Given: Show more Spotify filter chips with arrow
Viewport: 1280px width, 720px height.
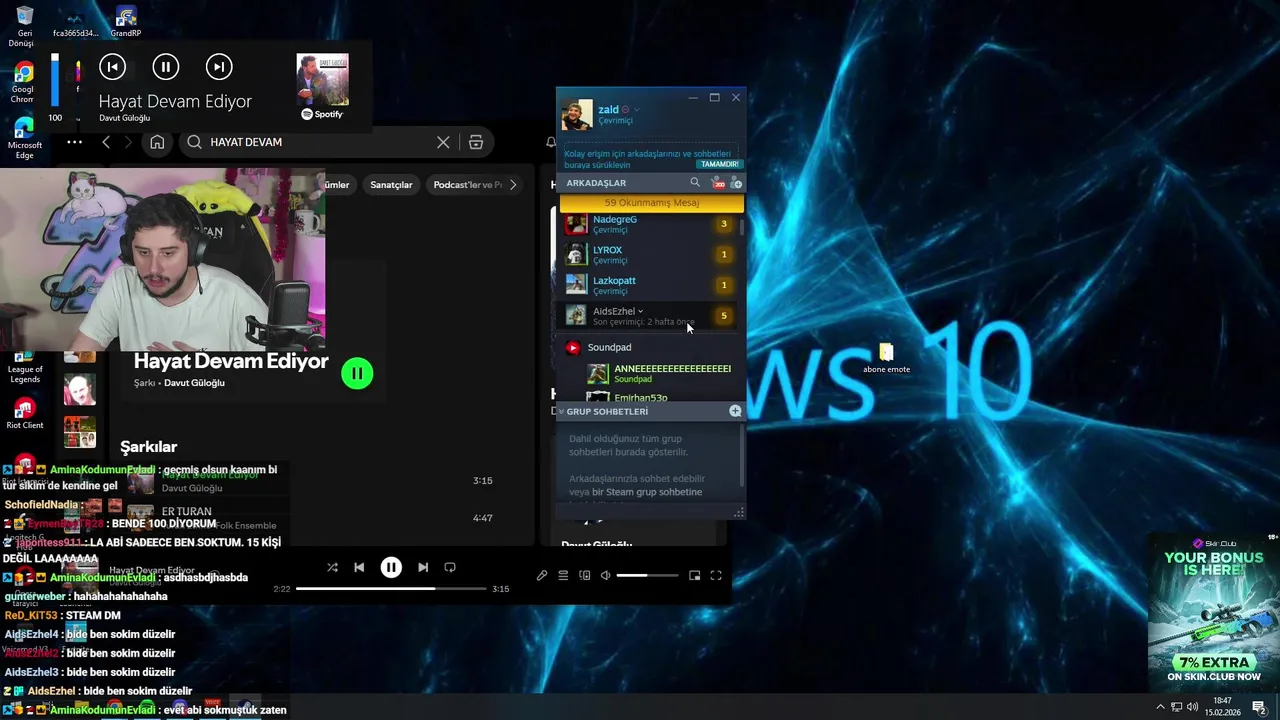Looking at the screenshot, I should [513, 185].
